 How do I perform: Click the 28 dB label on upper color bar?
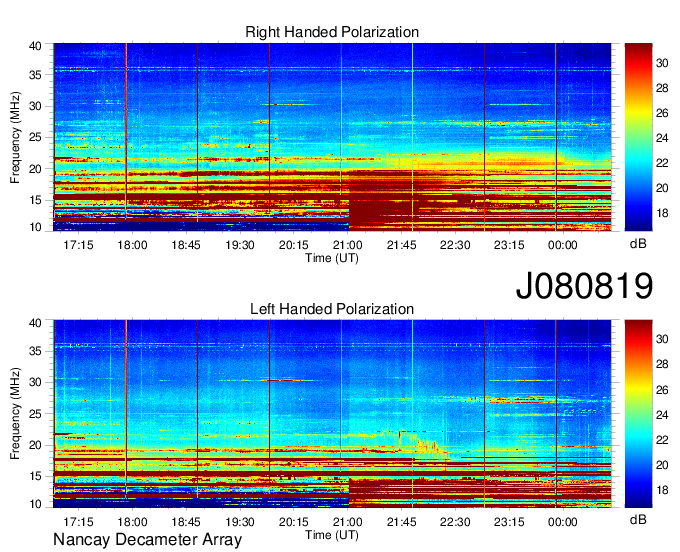662,88
